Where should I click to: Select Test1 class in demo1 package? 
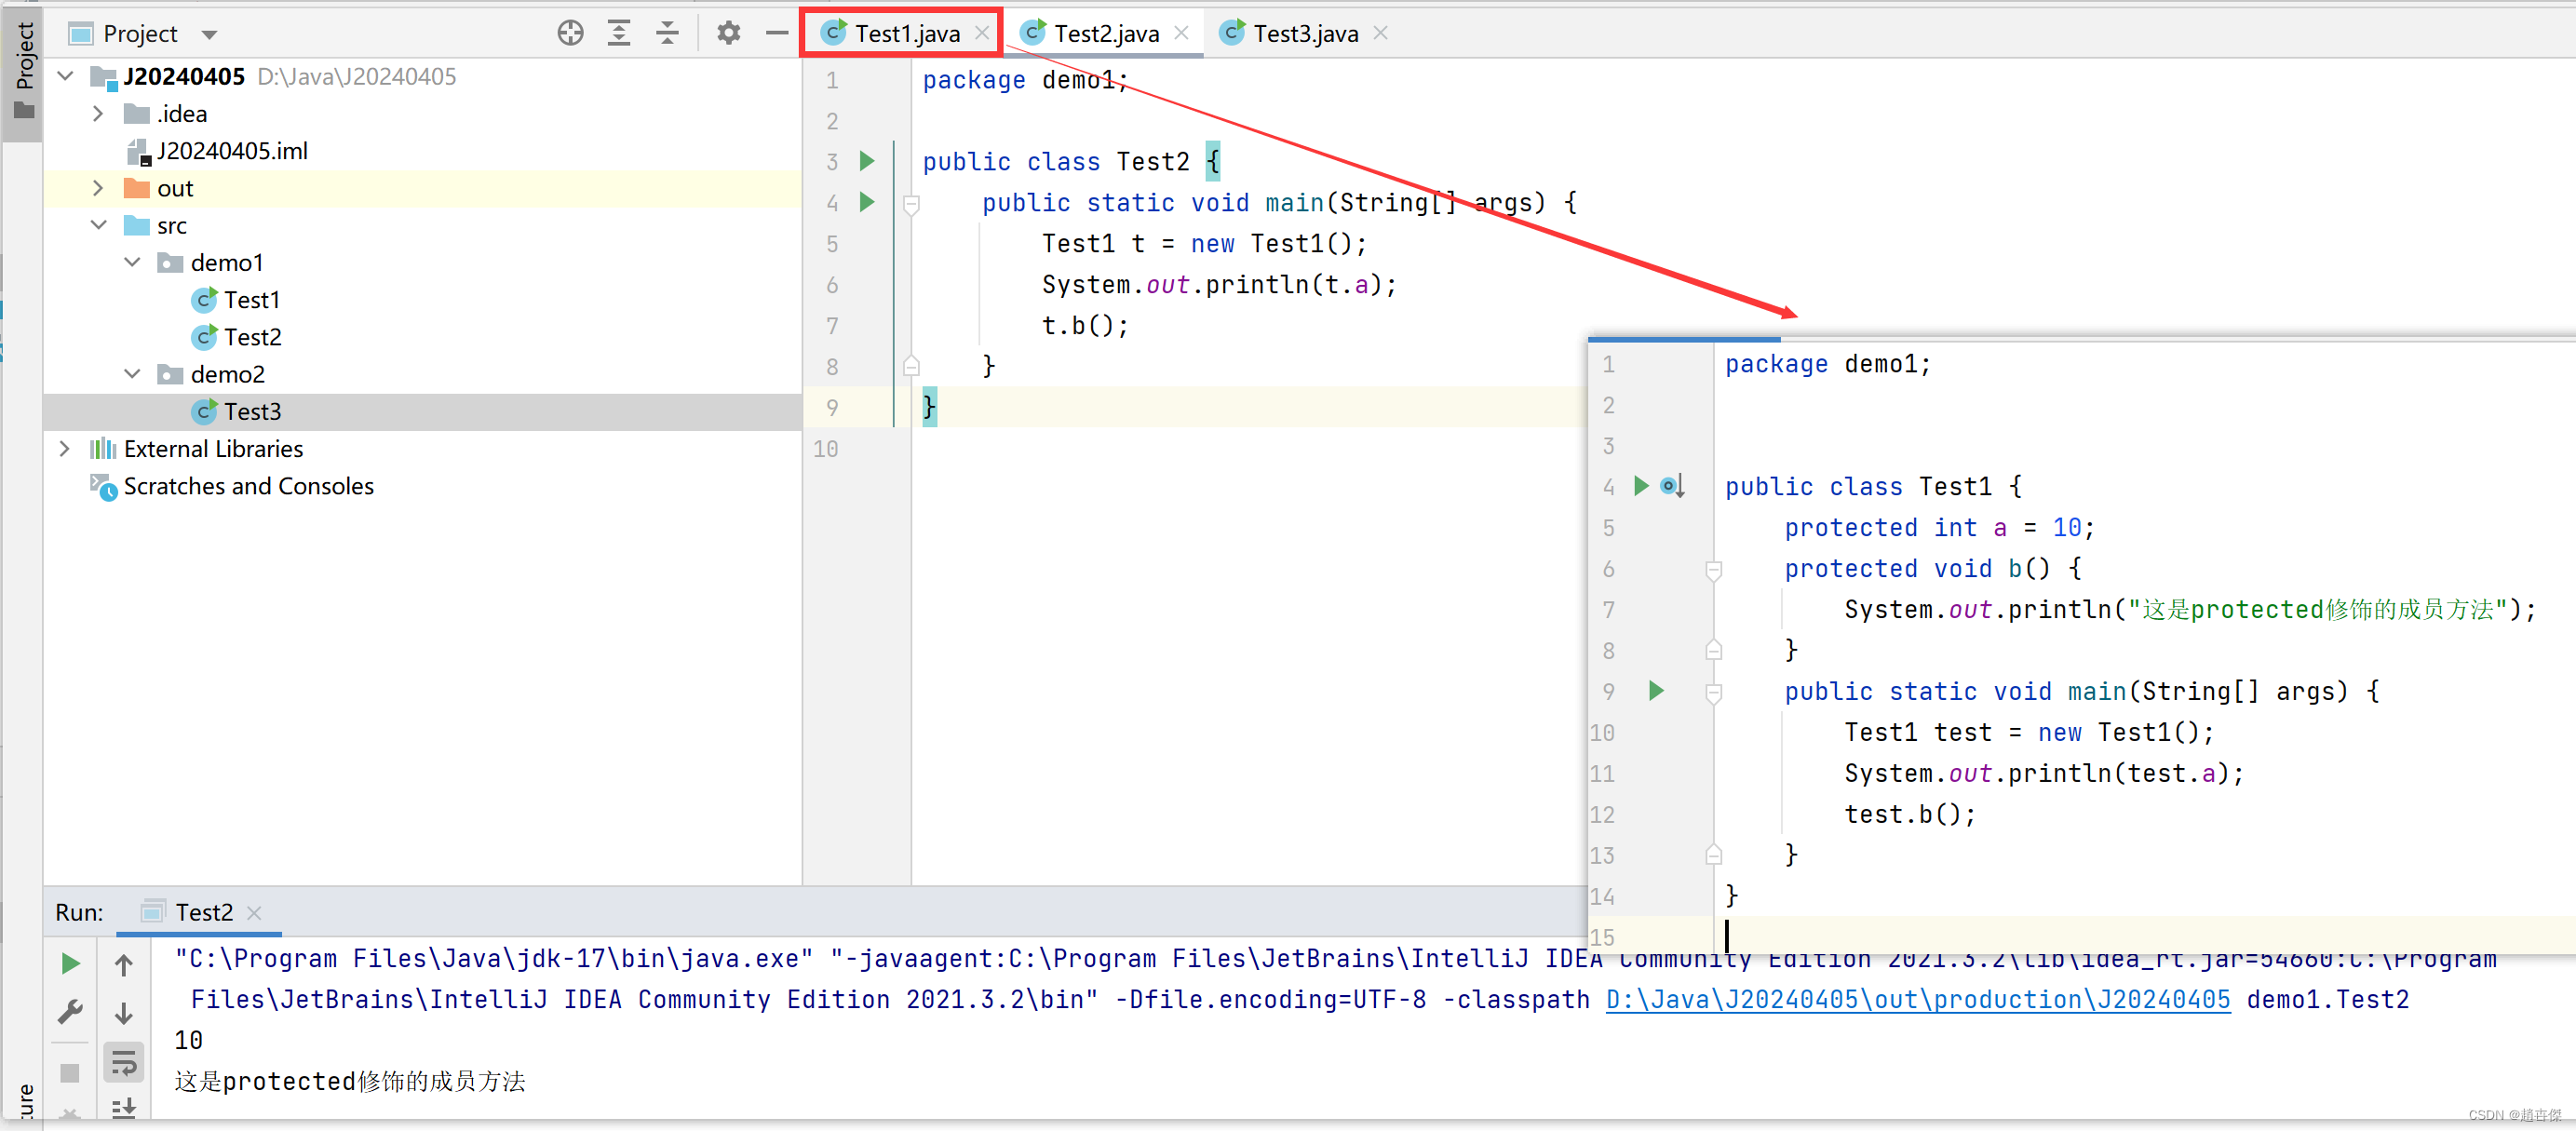pos(251,300)
